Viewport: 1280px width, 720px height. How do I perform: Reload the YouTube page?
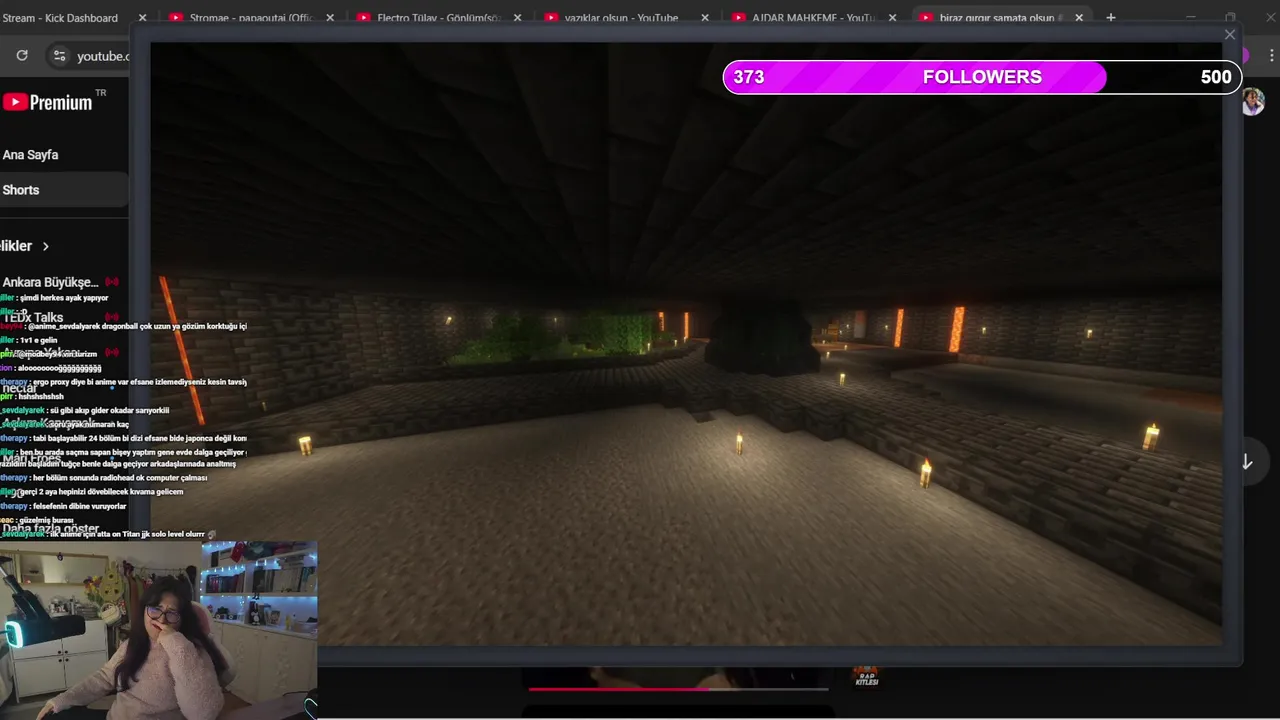tap(22, 56)
